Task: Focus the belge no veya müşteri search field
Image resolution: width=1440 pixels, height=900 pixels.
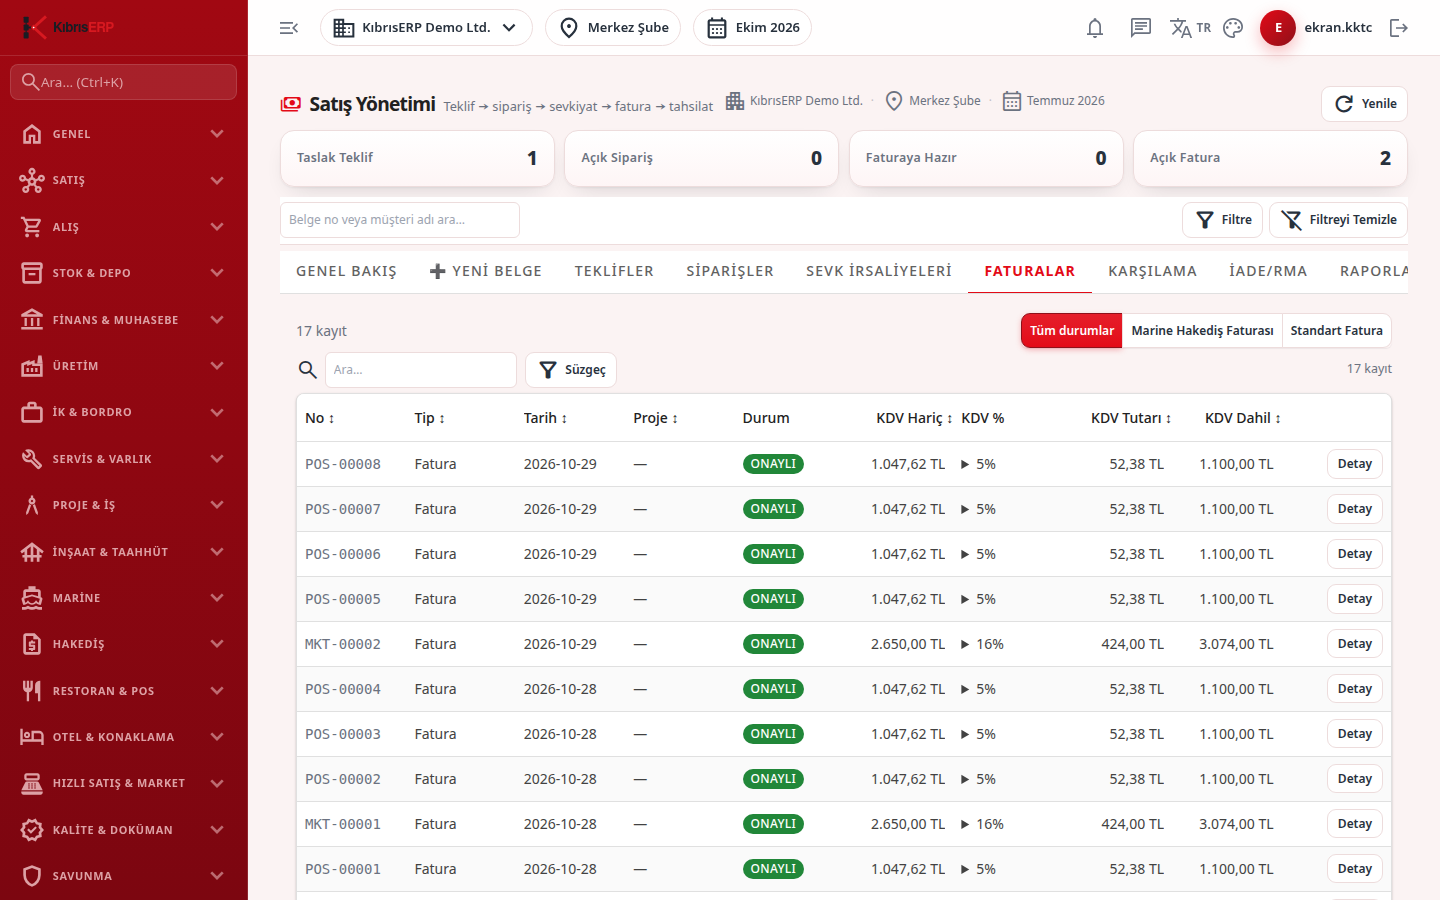Action: point(400,220)
